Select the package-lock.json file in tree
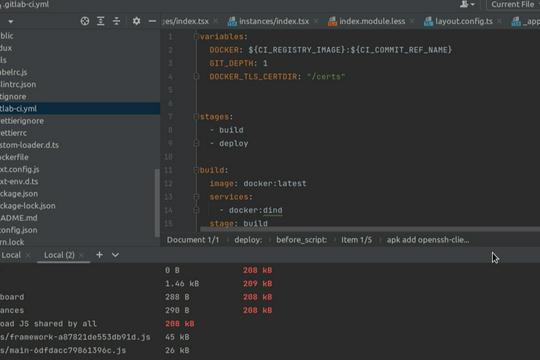Image resolution: width=540 pixels, height=360 pixels. tap(28, 206)
